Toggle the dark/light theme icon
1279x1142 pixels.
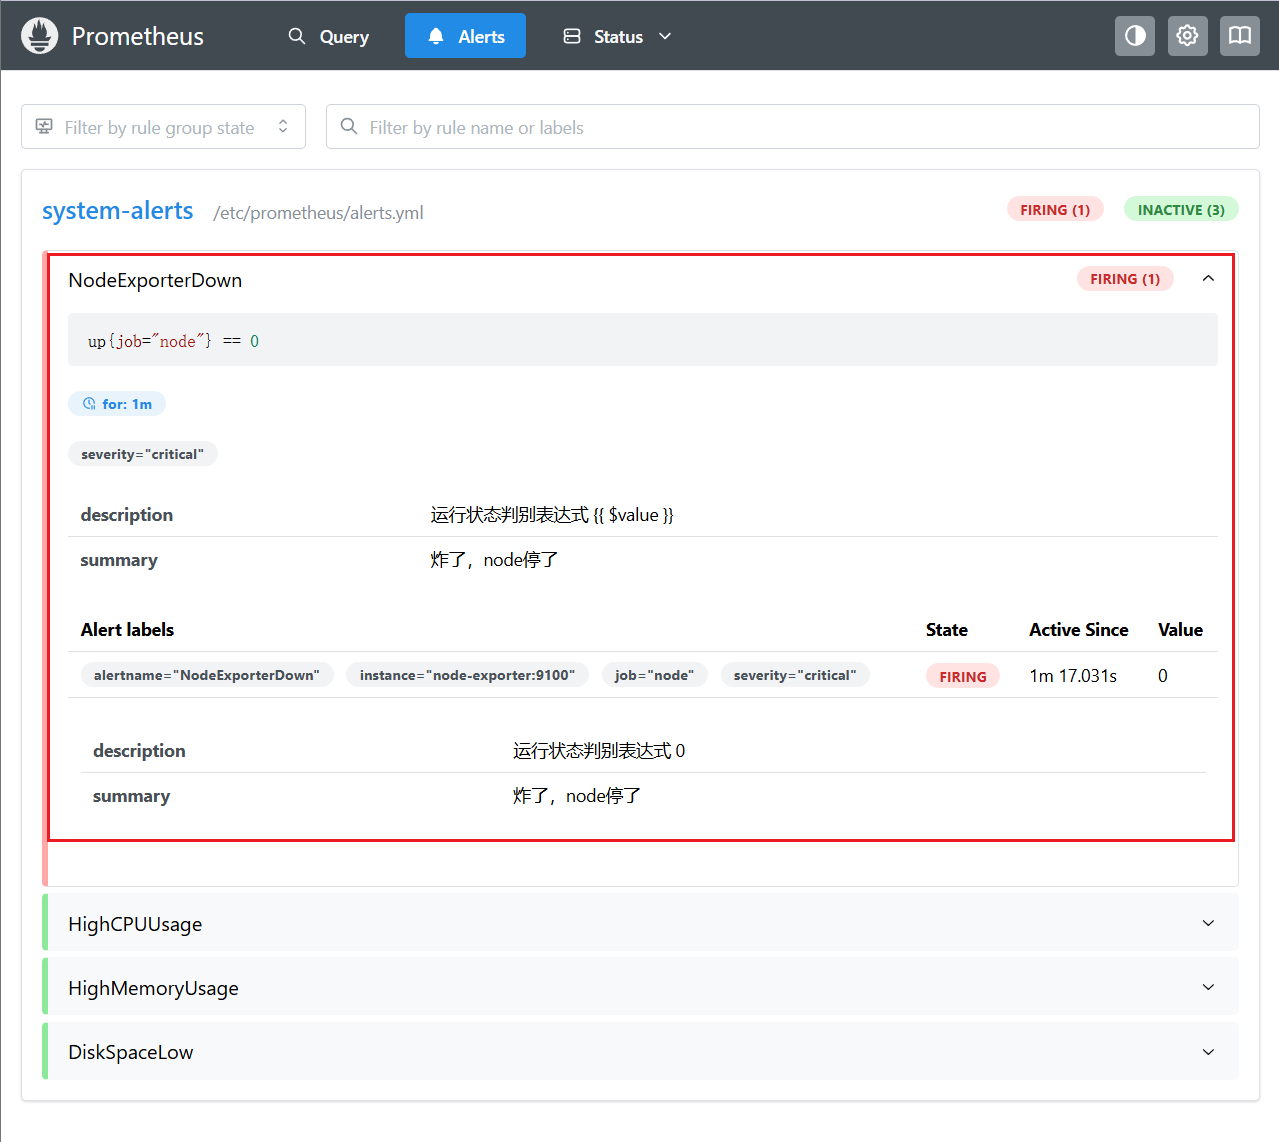1135,36
